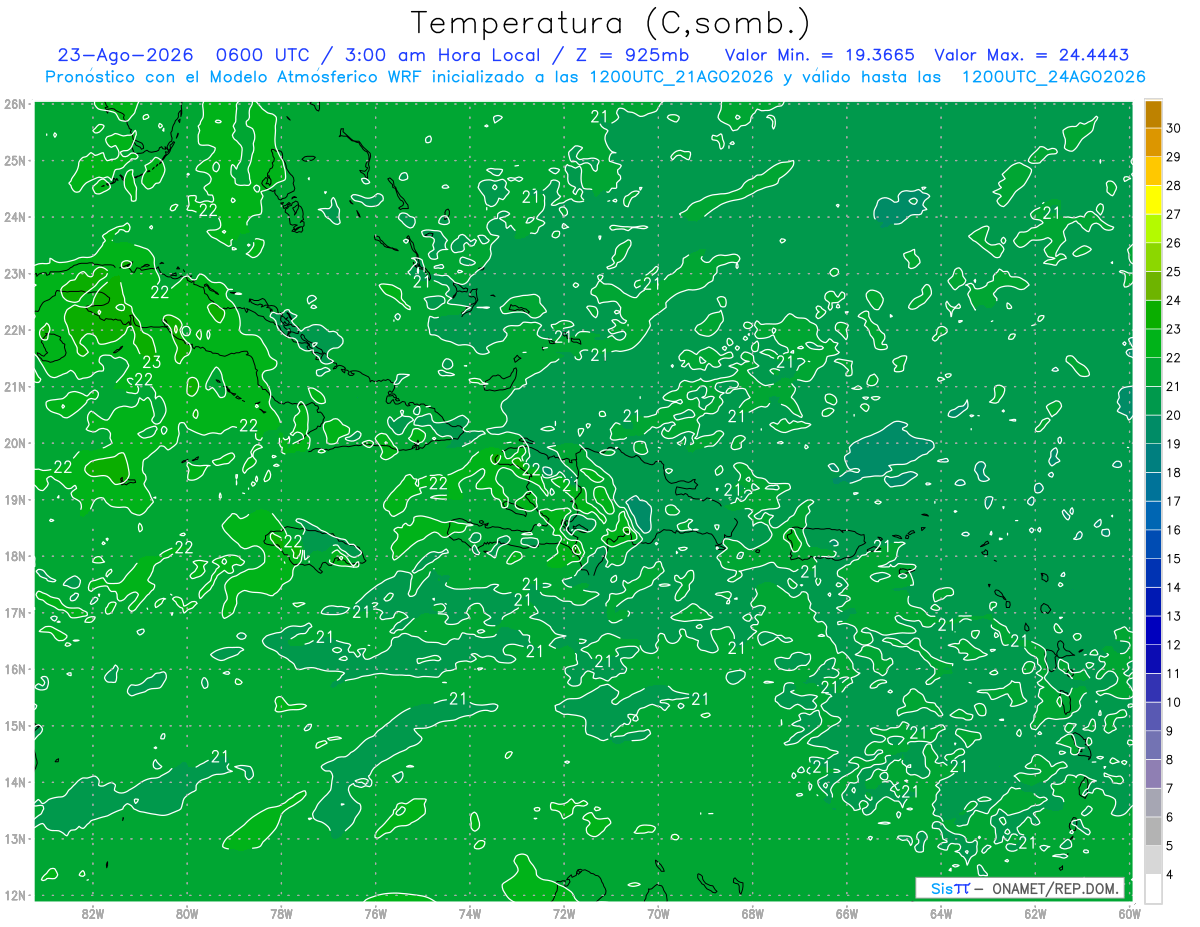The height and width of the screenshot is (927, 1200).
Task: Click the "28" label on color scale
Action: pos(1174,185)
